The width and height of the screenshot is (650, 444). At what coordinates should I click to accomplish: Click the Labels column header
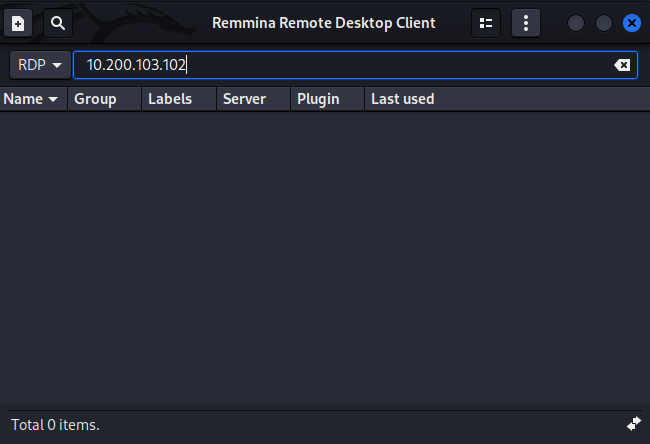(x=169, y=99)
